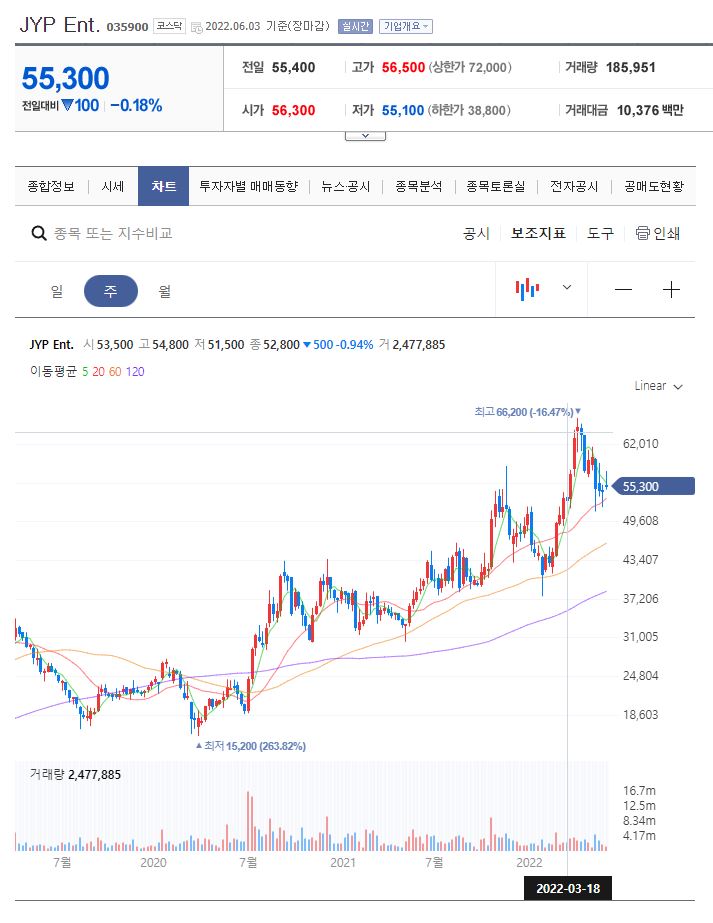713x923 pixels.
Task: Click the 2020 year label on time axis
Action: point(153,862)
